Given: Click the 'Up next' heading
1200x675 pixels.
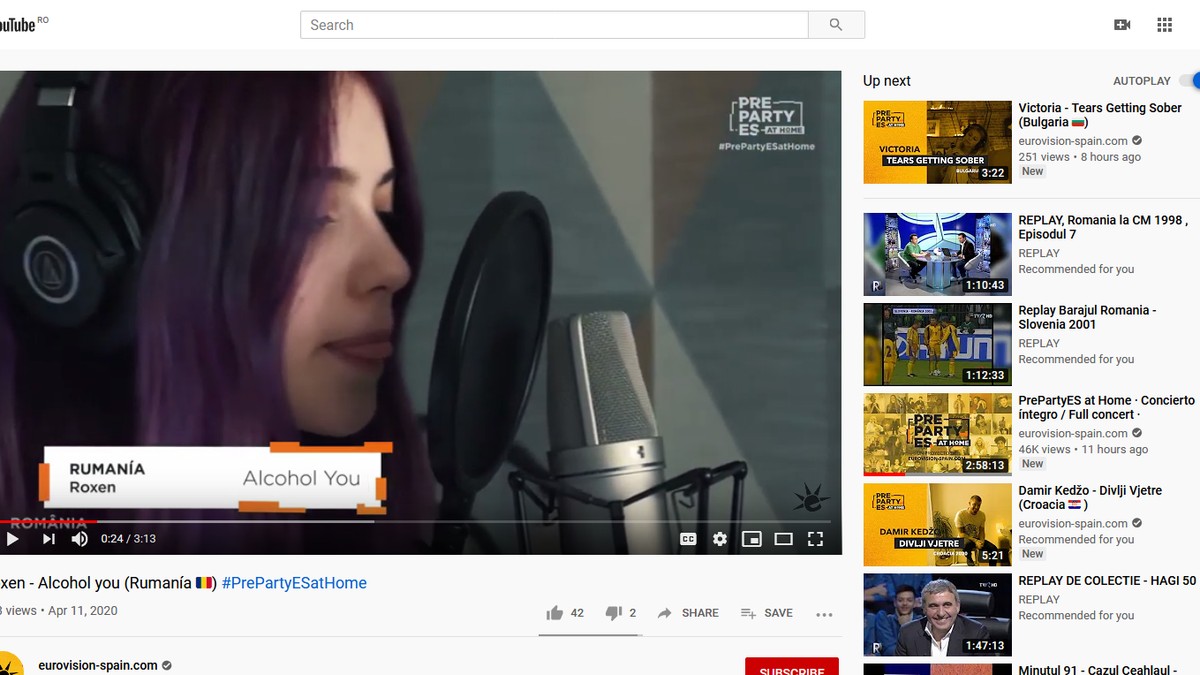Looking at the screenshot, I should pyautogui.click(x=887, y=81).
